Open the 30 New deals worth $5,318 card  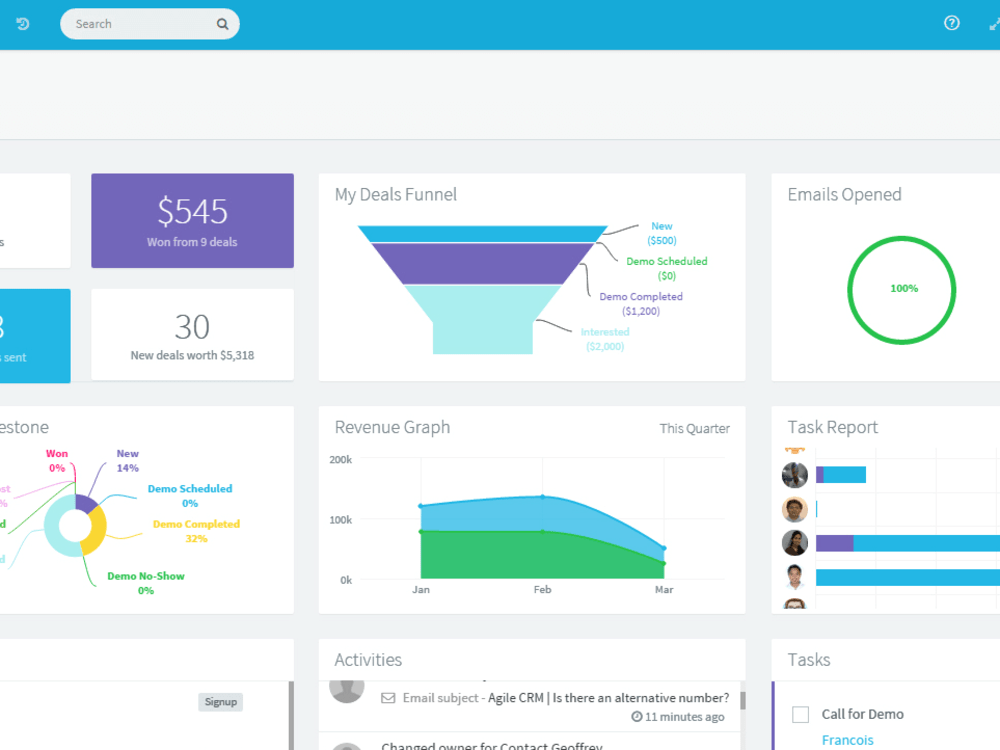[x=193, y=335]
